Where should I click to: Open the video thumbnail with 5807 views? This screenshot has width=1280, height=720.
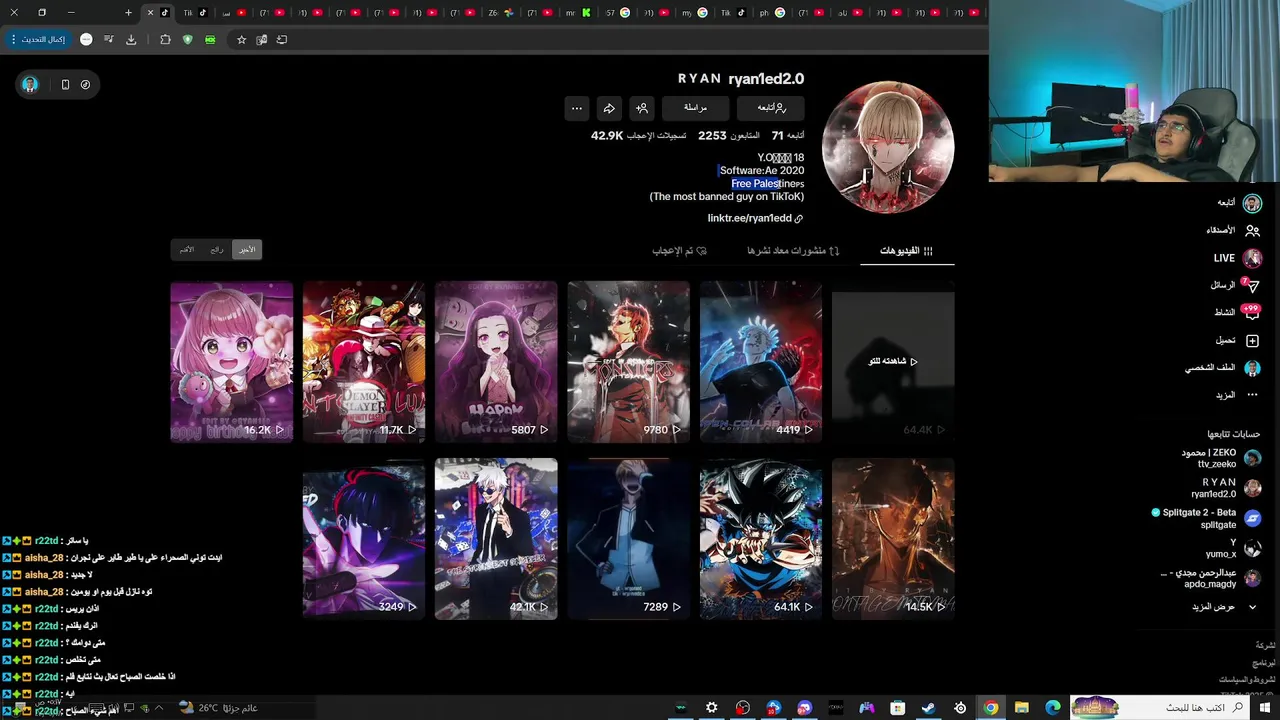pos(496,362)
